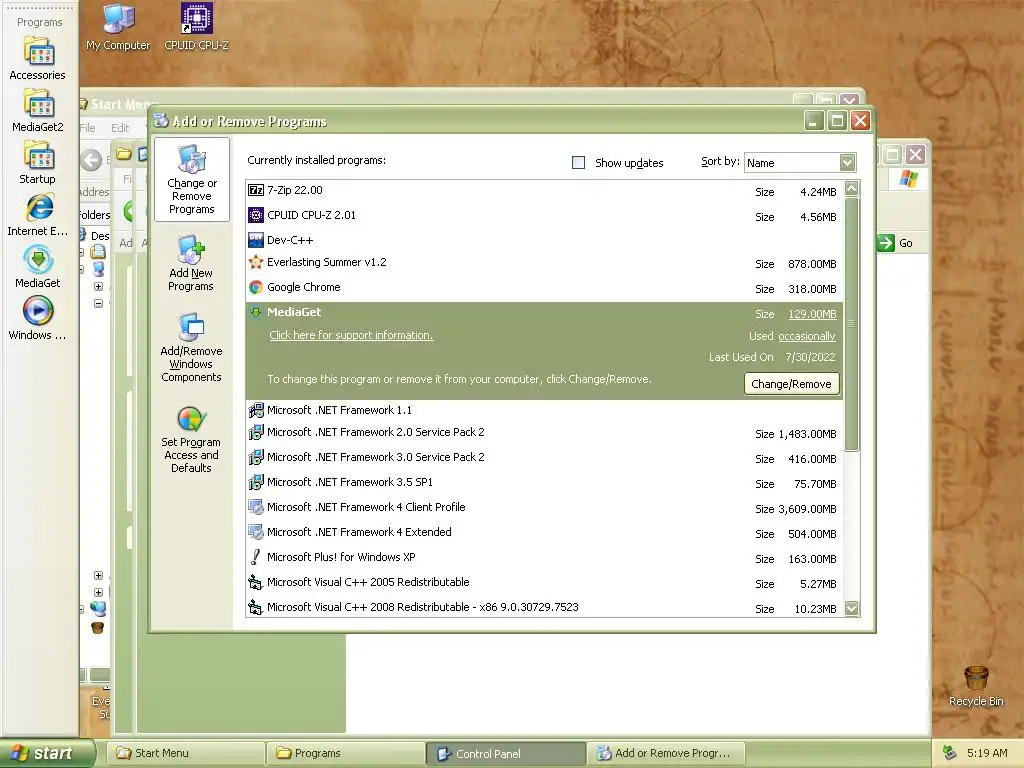Select the 878.00MB size value
This screenshot has height=768, width=1024.
pyautogui.click(x=812, y=264)
